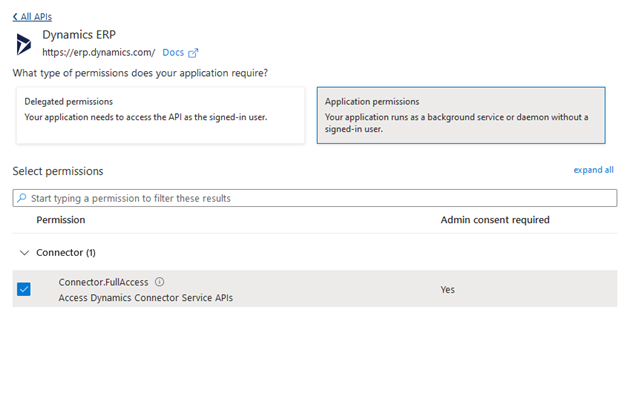The height and width of the screenshot is (416, 624).
Task: Click the 'Yes' admin consent value
Action: (448, 290)
